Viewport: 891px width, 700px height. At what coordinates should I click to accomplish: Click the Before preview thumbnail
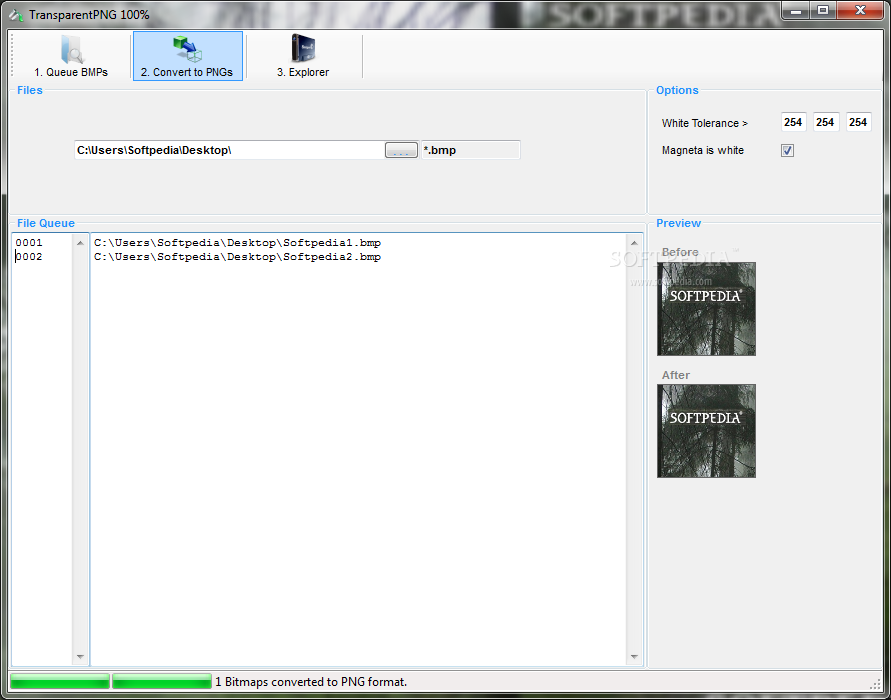[706, 309]
